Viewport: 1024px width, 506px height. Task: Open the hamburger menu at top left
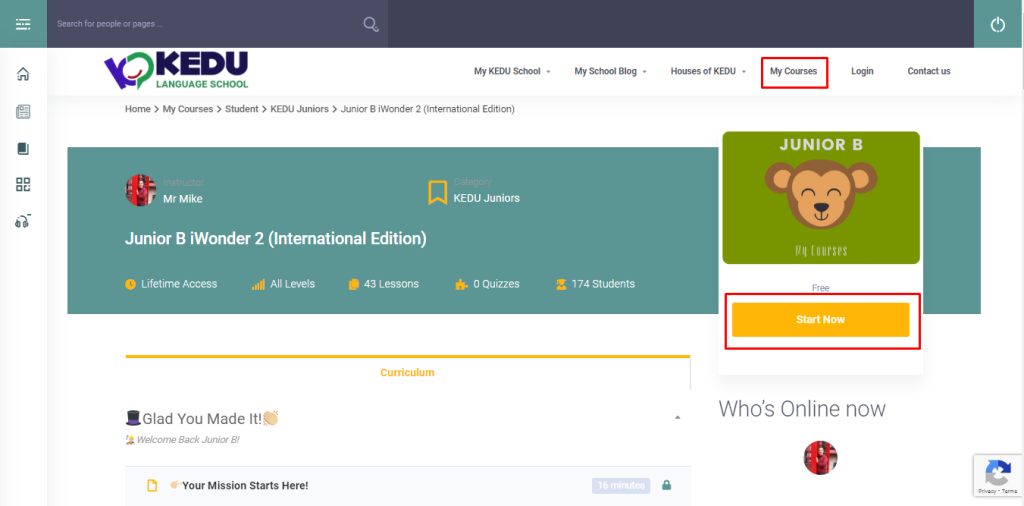click(x=23, y=24)
